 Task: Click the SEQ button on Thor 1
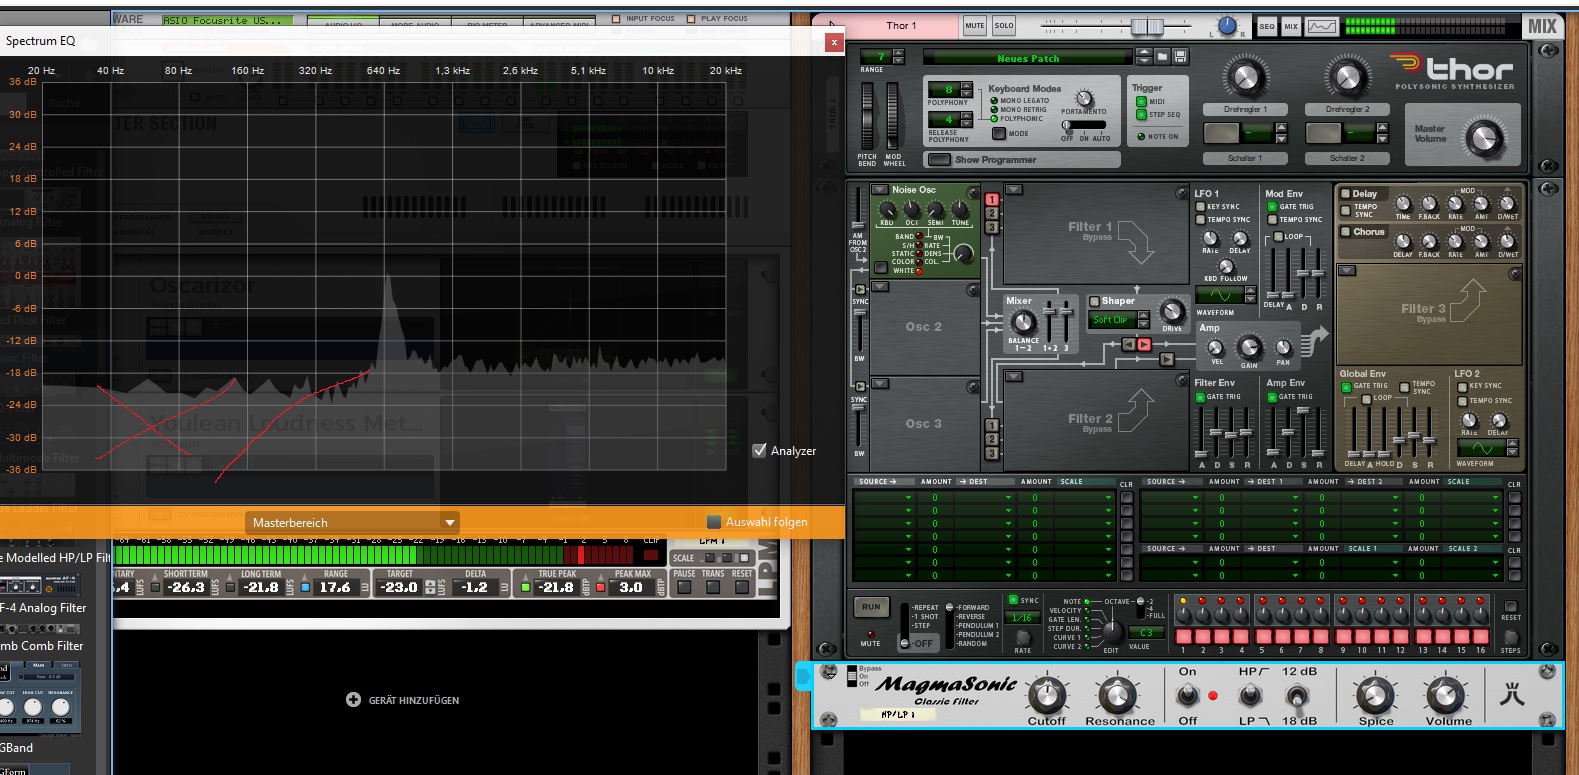coord(1267,27)
